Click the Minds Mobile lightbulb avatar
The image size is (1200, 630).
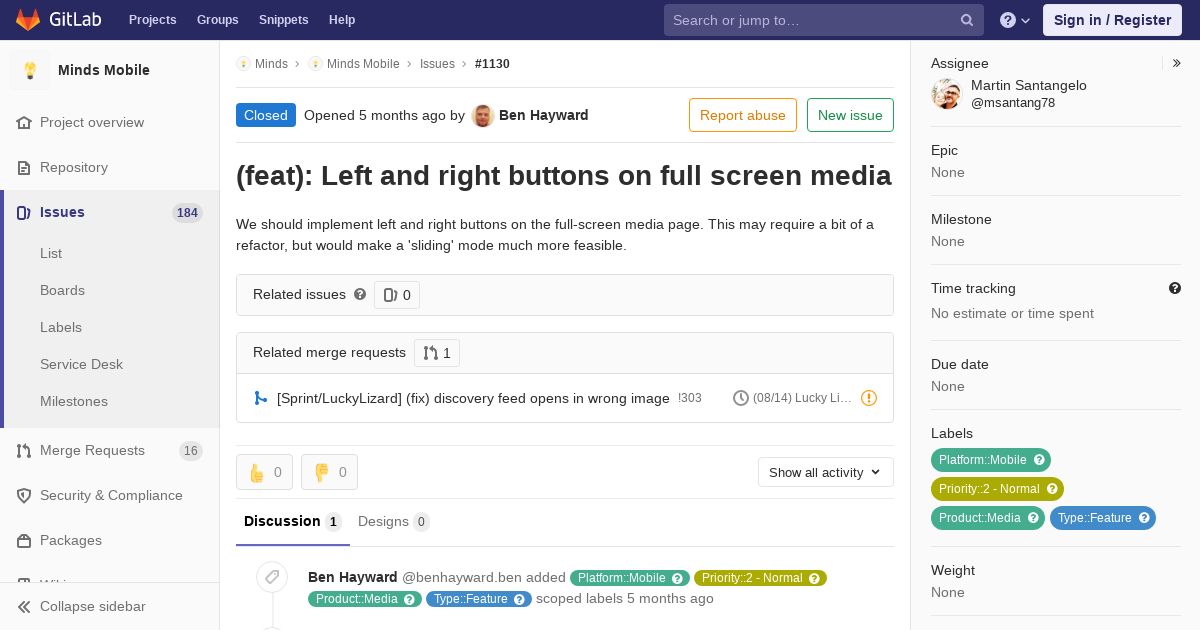point(30,70)
